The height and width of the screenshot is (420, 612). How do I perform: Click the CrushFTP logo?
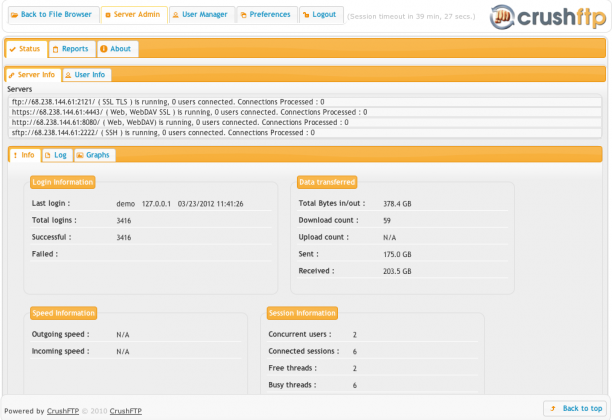click(x=548, y=17)
